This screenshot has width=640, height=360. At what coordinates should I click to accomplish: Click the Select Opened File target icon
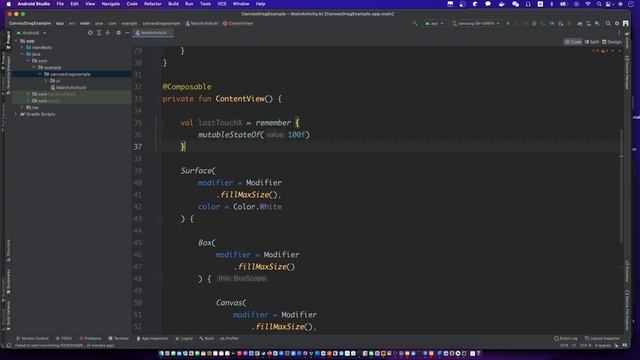(90, 33)
